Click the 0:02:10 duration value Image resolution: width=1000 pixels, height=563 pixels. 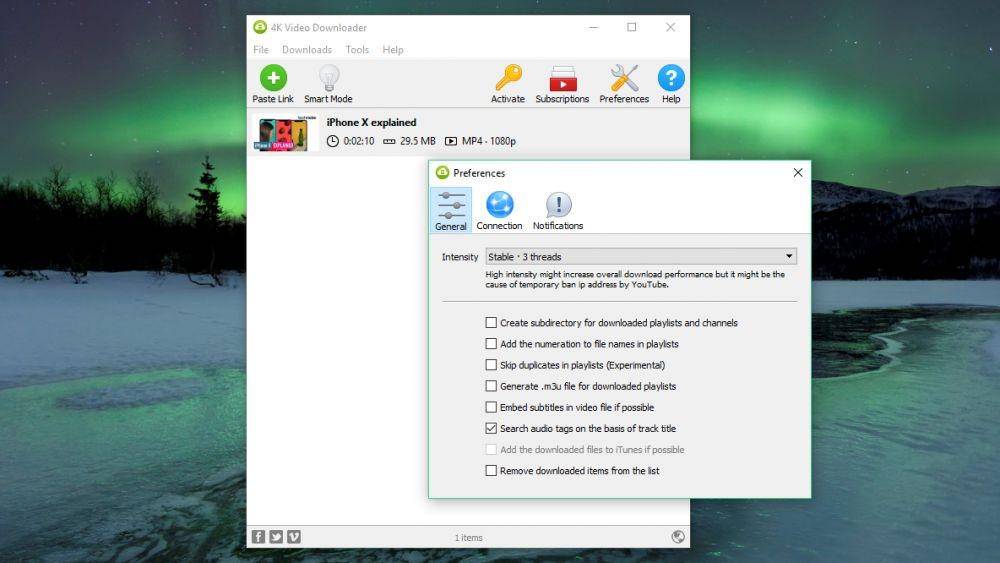pos(358,141)
